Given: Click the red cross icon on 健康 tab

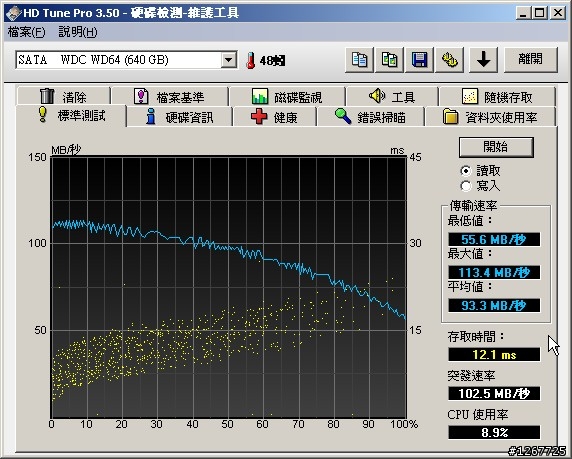Looking at the screenshot, I should [x=259, y=117].
